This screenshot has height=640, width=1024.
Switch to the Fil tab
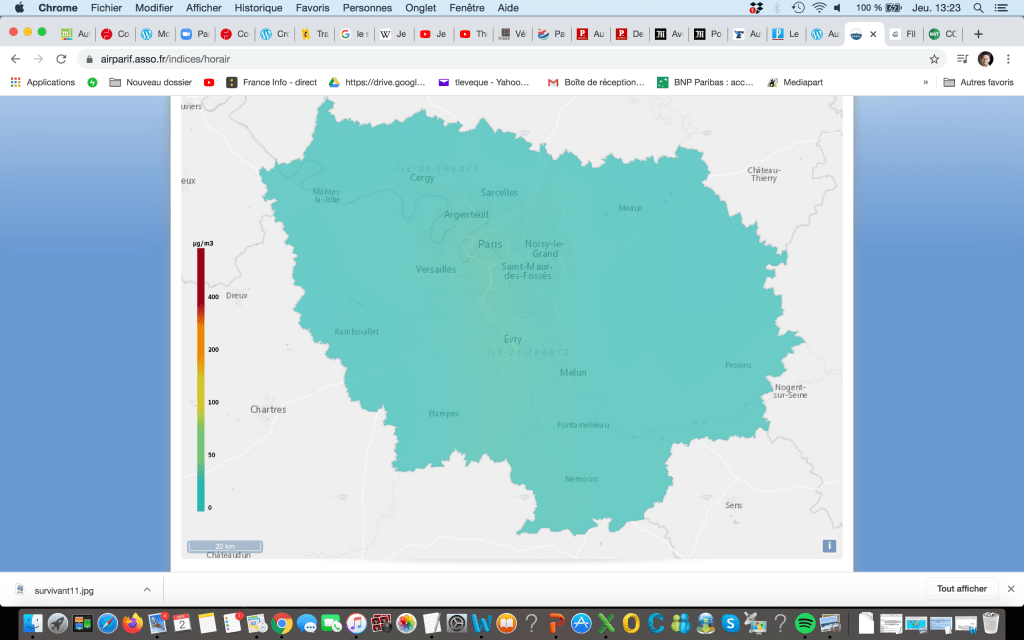pyautogui.click(x=904, y=33)
